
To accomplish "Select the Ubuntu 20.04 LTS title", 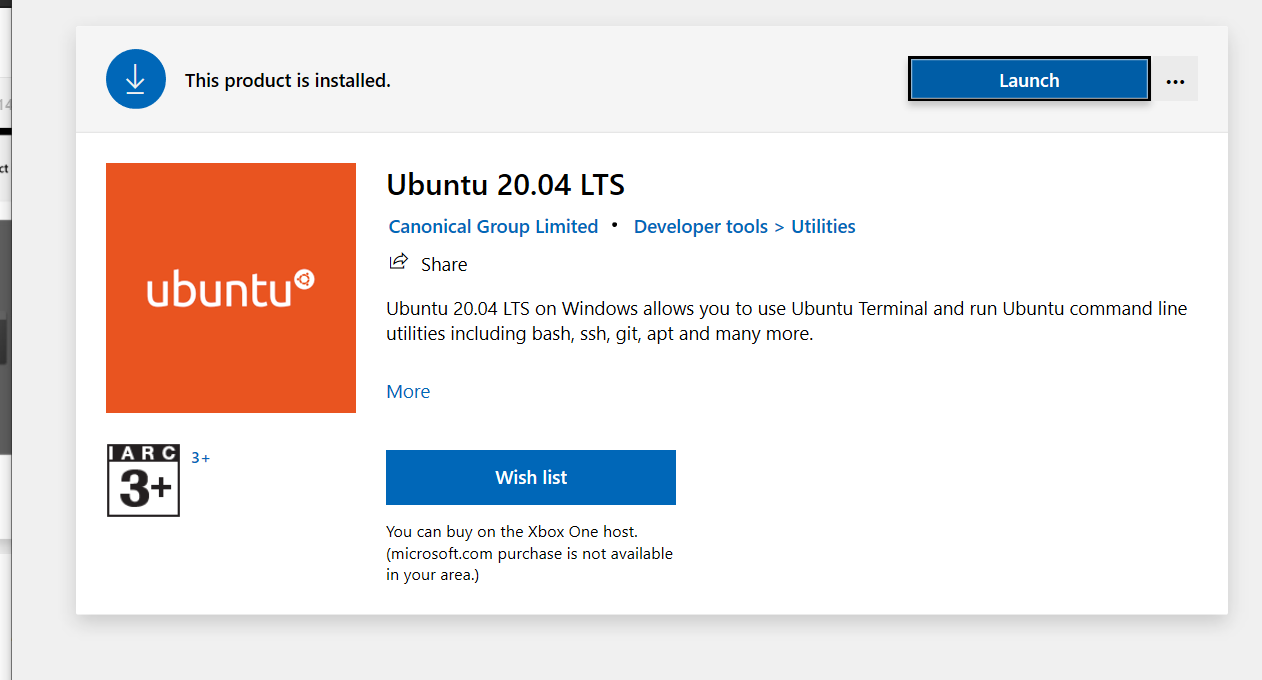I will coord(505,185).
